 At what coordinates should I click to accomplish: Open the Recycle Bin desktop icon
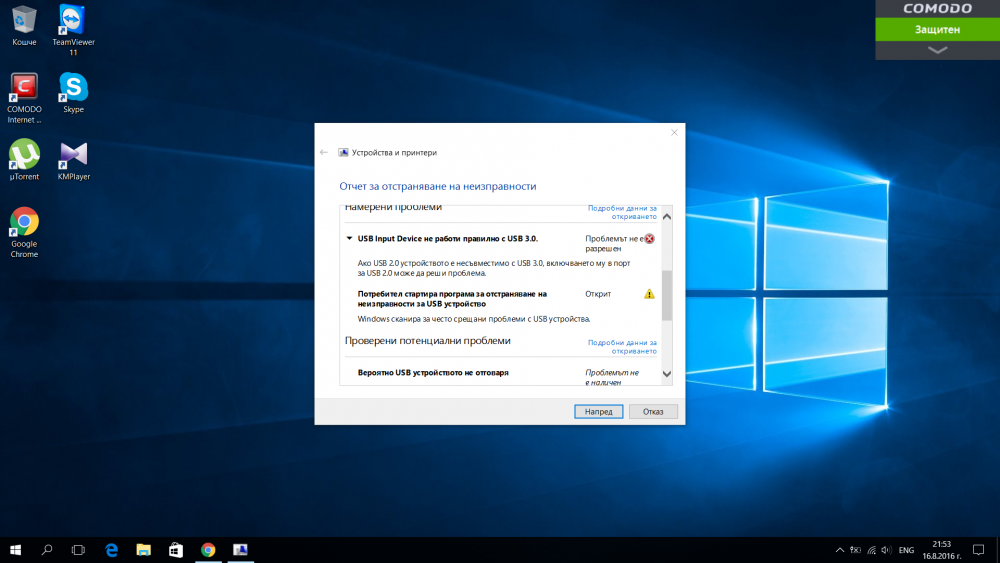coord(24,26)
